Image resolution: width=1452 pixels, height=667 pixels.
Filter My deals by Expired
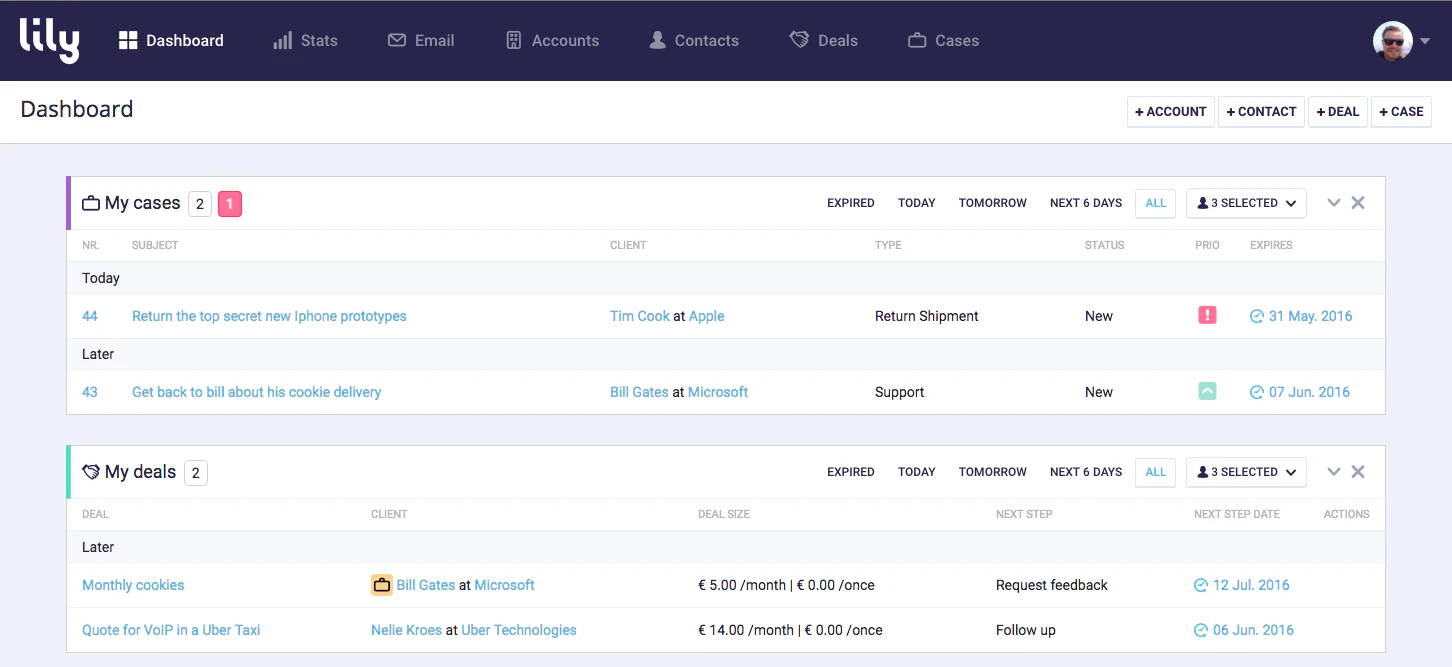pyautogui.click(x=851, y=472)
